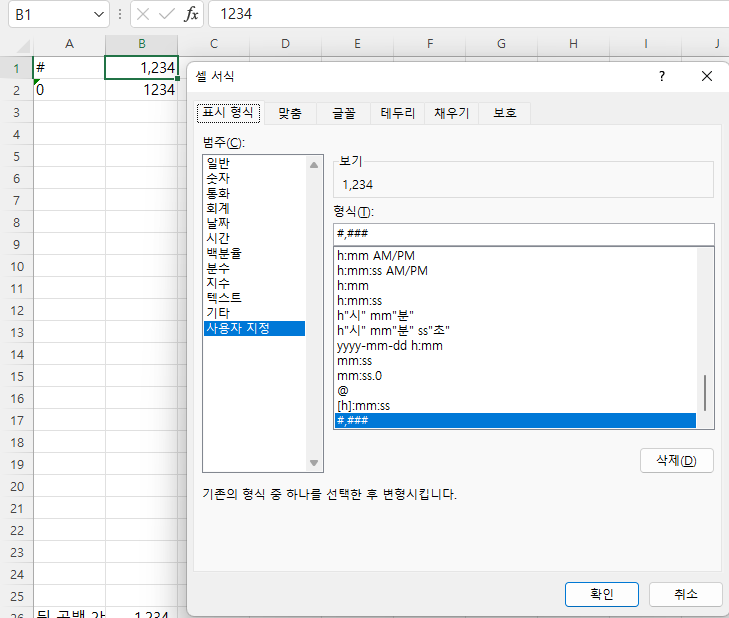Select cell A2 containing 0
This screenshot has height=618, width=729.
click(69, 90)
